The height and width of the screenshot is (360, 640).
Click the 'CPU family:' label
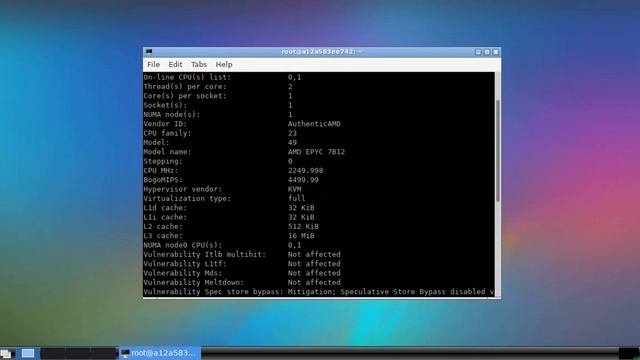pyautogui.click(x=167, y=133)
